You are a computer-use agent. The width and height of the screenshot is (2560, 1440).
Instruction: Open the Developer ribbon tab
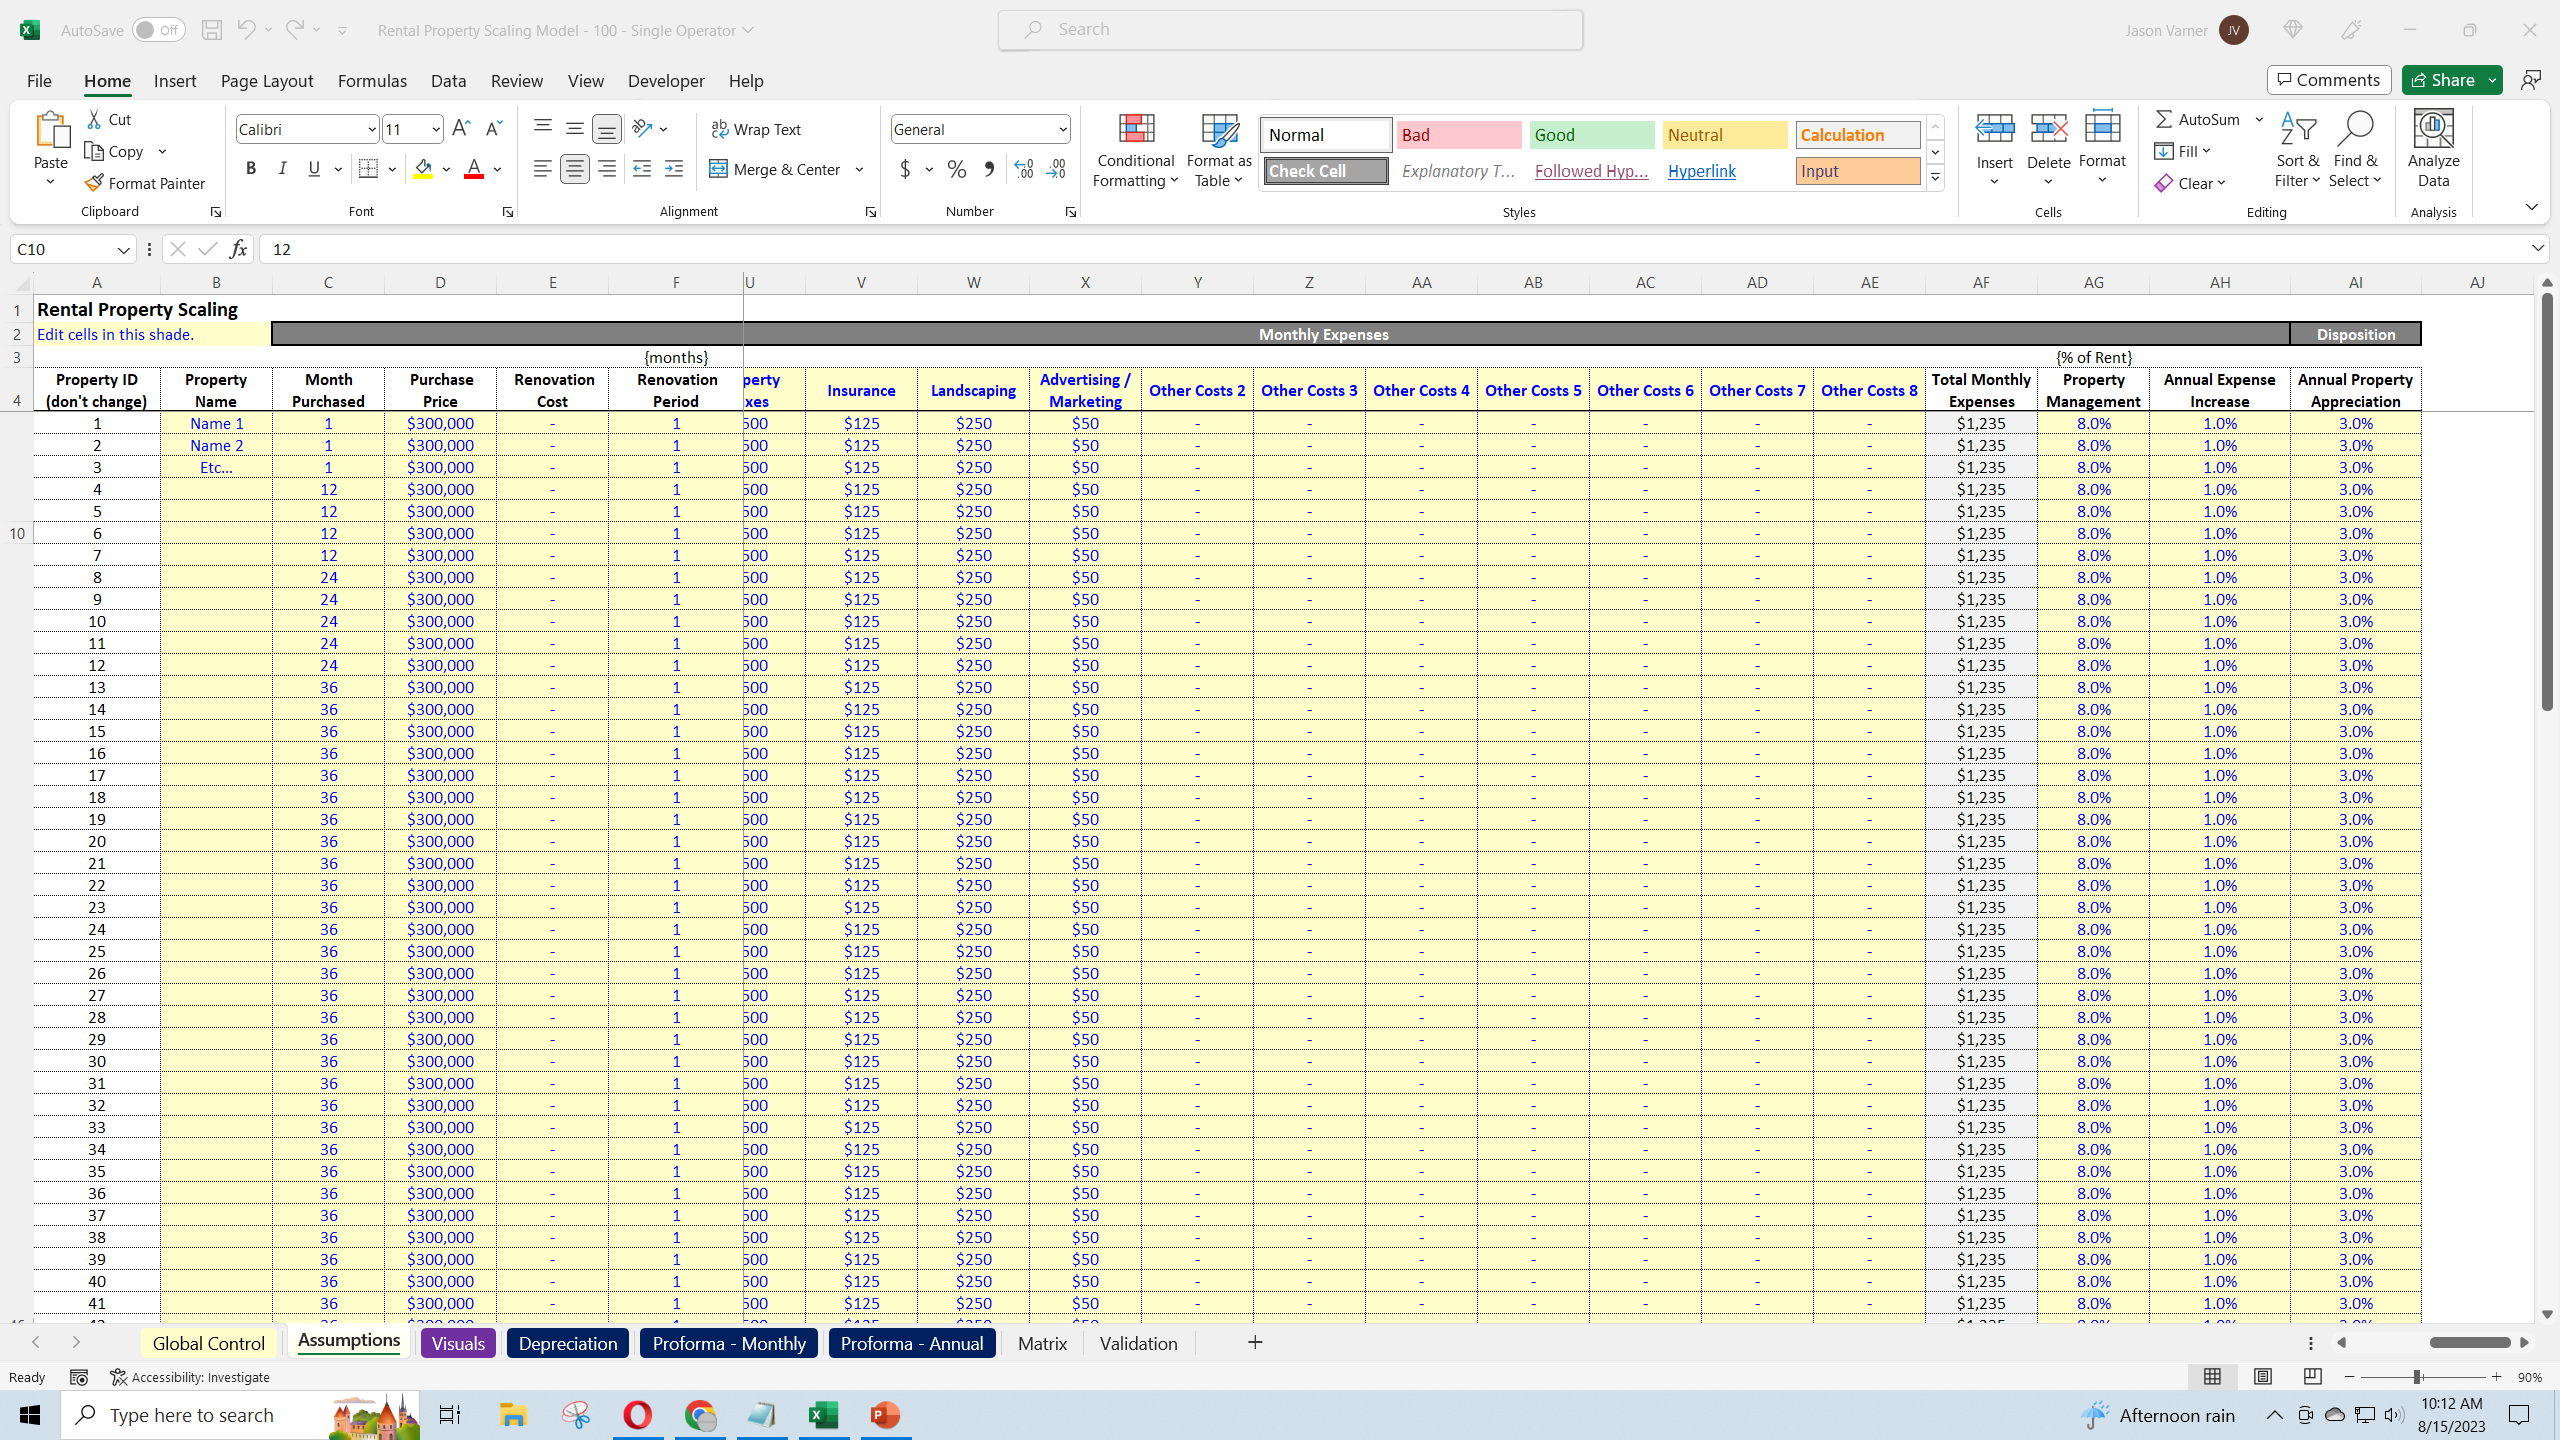point(666,81)
